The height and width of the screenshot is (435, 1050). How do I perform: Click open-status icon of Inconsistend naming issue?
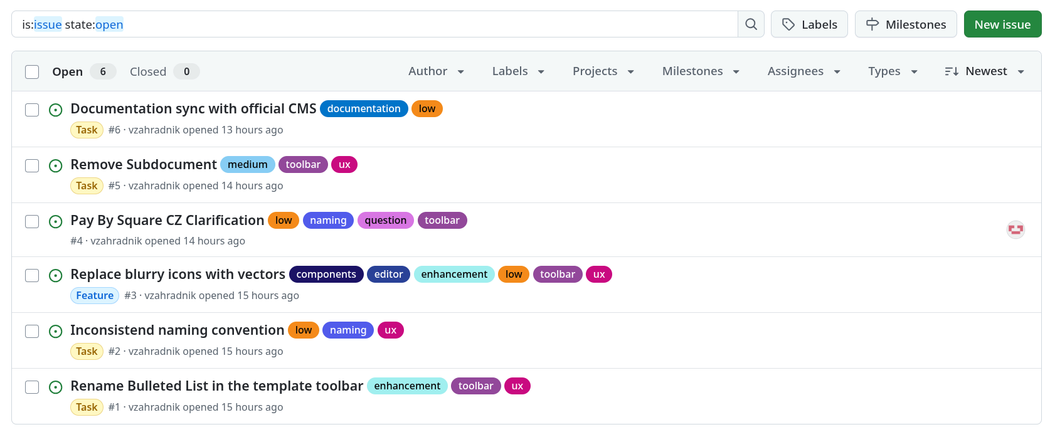(56, 331)
